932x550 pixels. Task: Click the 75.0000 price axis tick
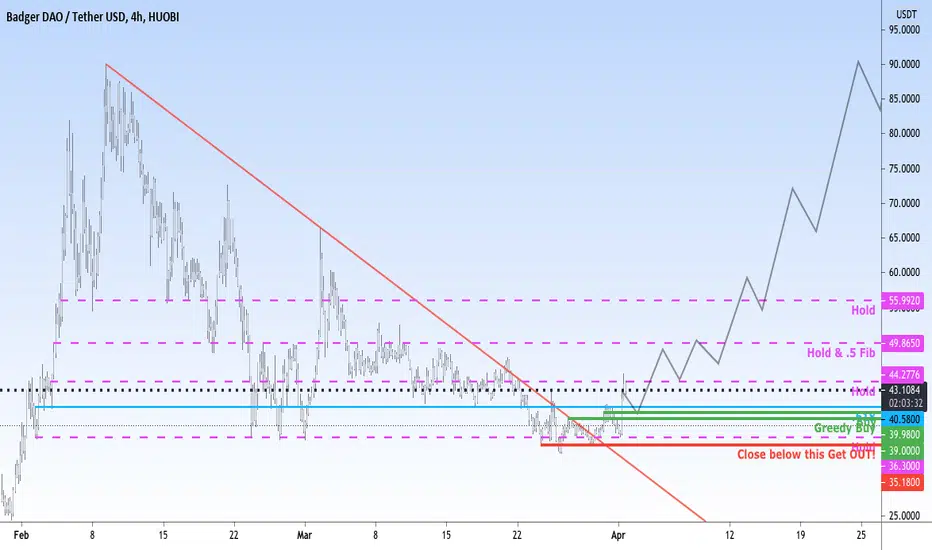[904, 168]
